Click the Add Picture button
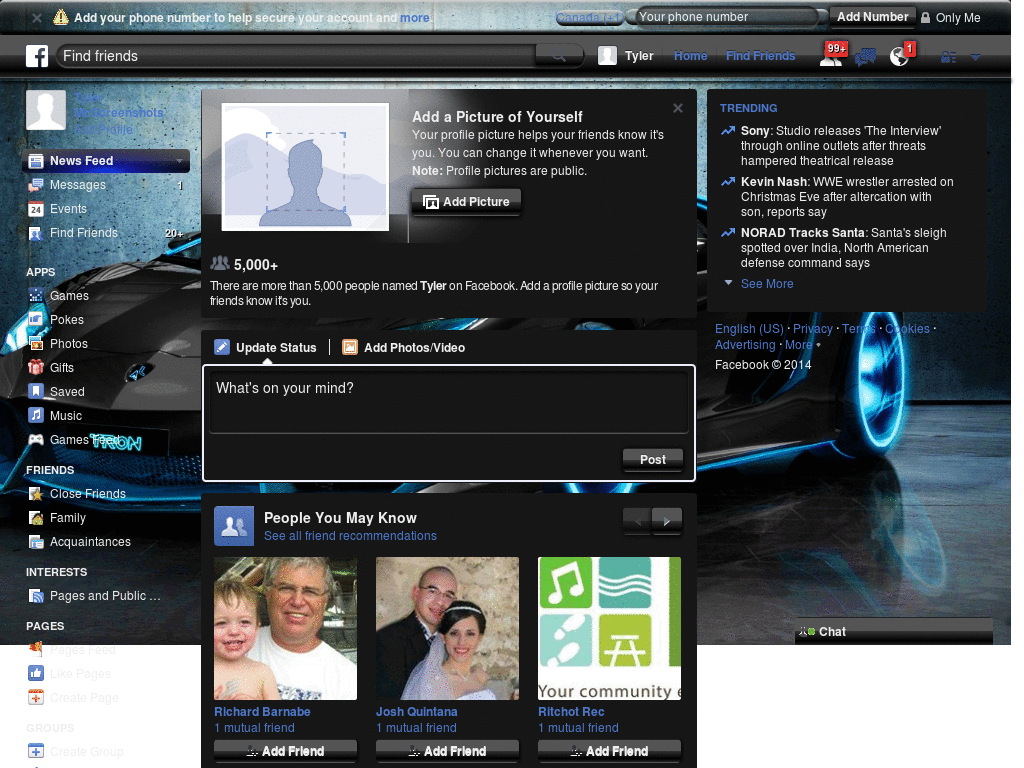Screen dimensions: 1024x768 click(x=466, y=202)
